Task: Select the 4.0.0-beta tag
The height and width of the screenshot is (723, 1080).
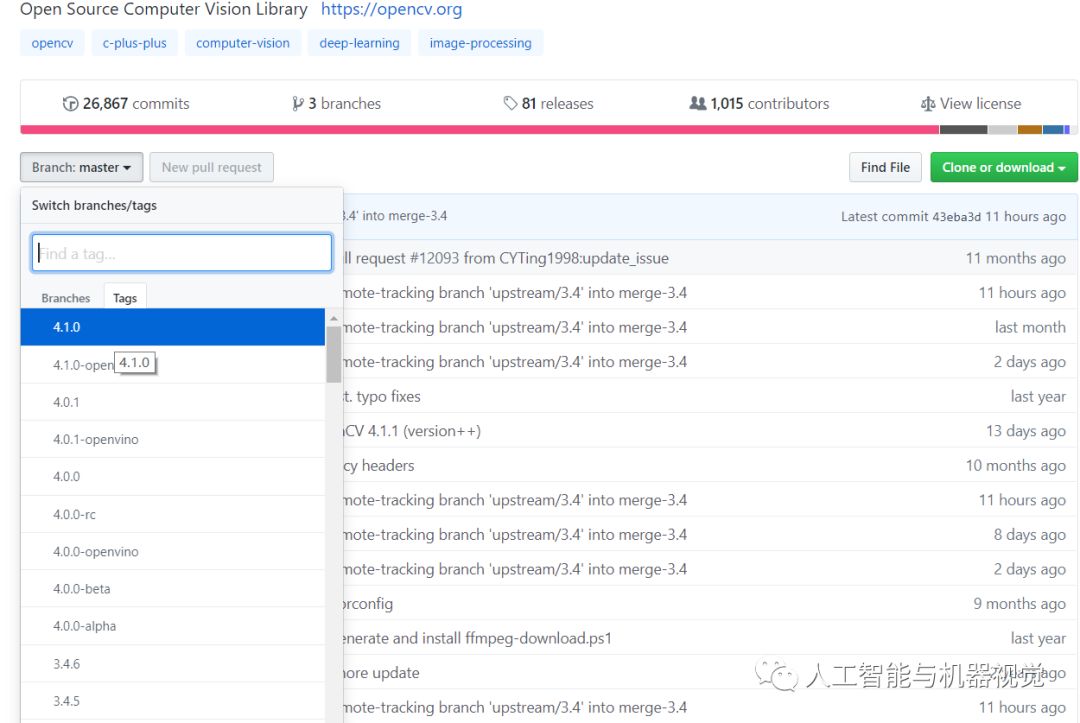Action: click(172, 588)
